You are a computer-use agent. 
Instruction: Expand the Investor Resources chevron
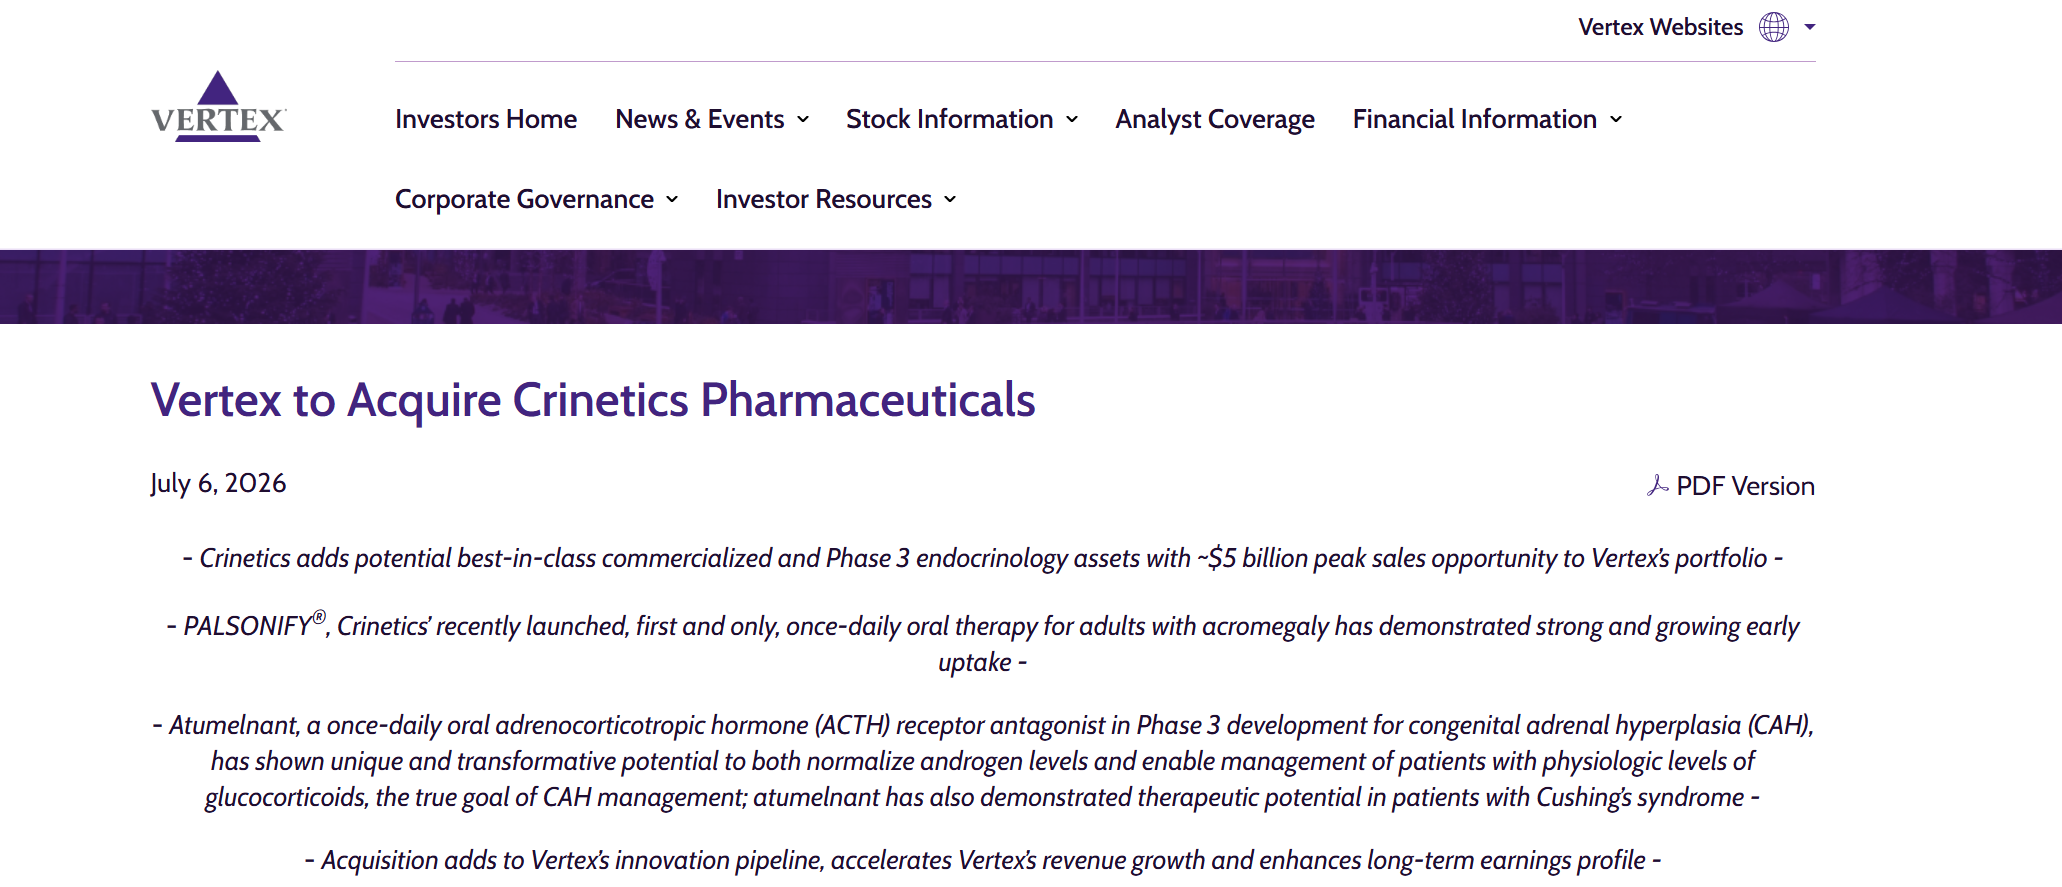pyautogui.click(x=950, y=200)
